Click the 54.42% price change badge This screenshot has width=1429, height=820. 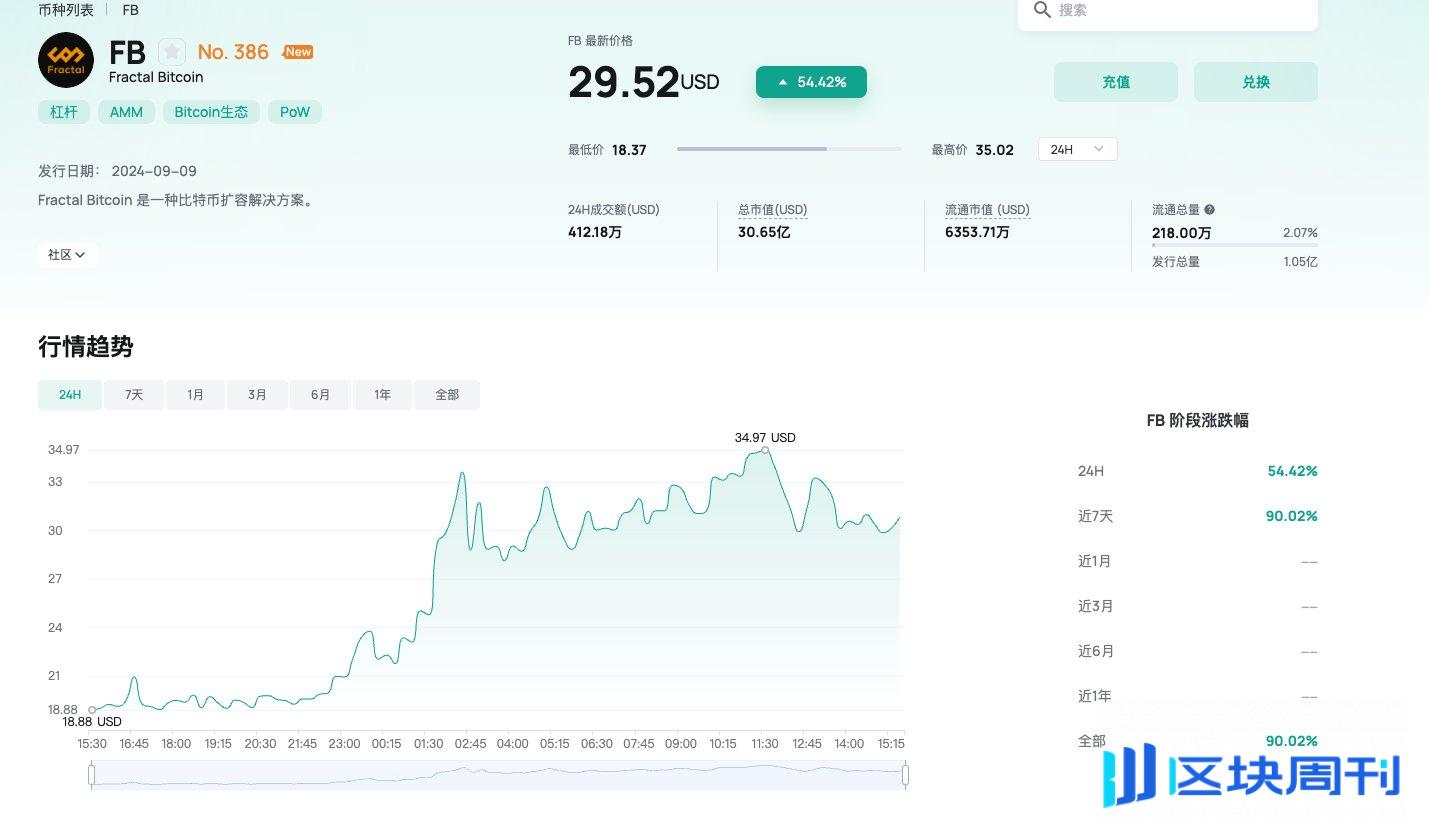click(811, 82)
